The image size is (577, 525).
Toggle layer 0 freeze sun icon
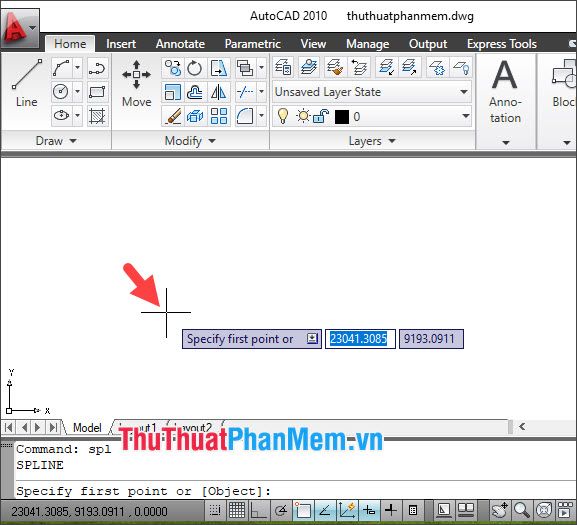coord(304,117)
